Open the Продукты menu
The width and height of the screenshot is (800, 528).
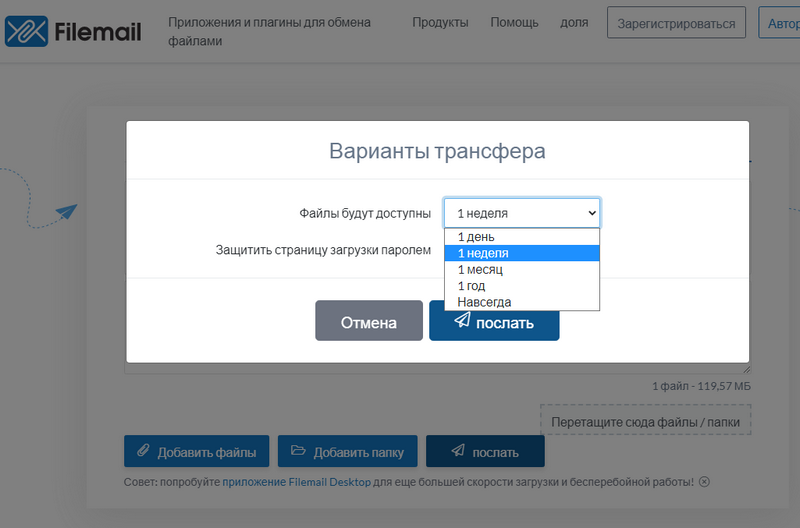tap(440, 22)
